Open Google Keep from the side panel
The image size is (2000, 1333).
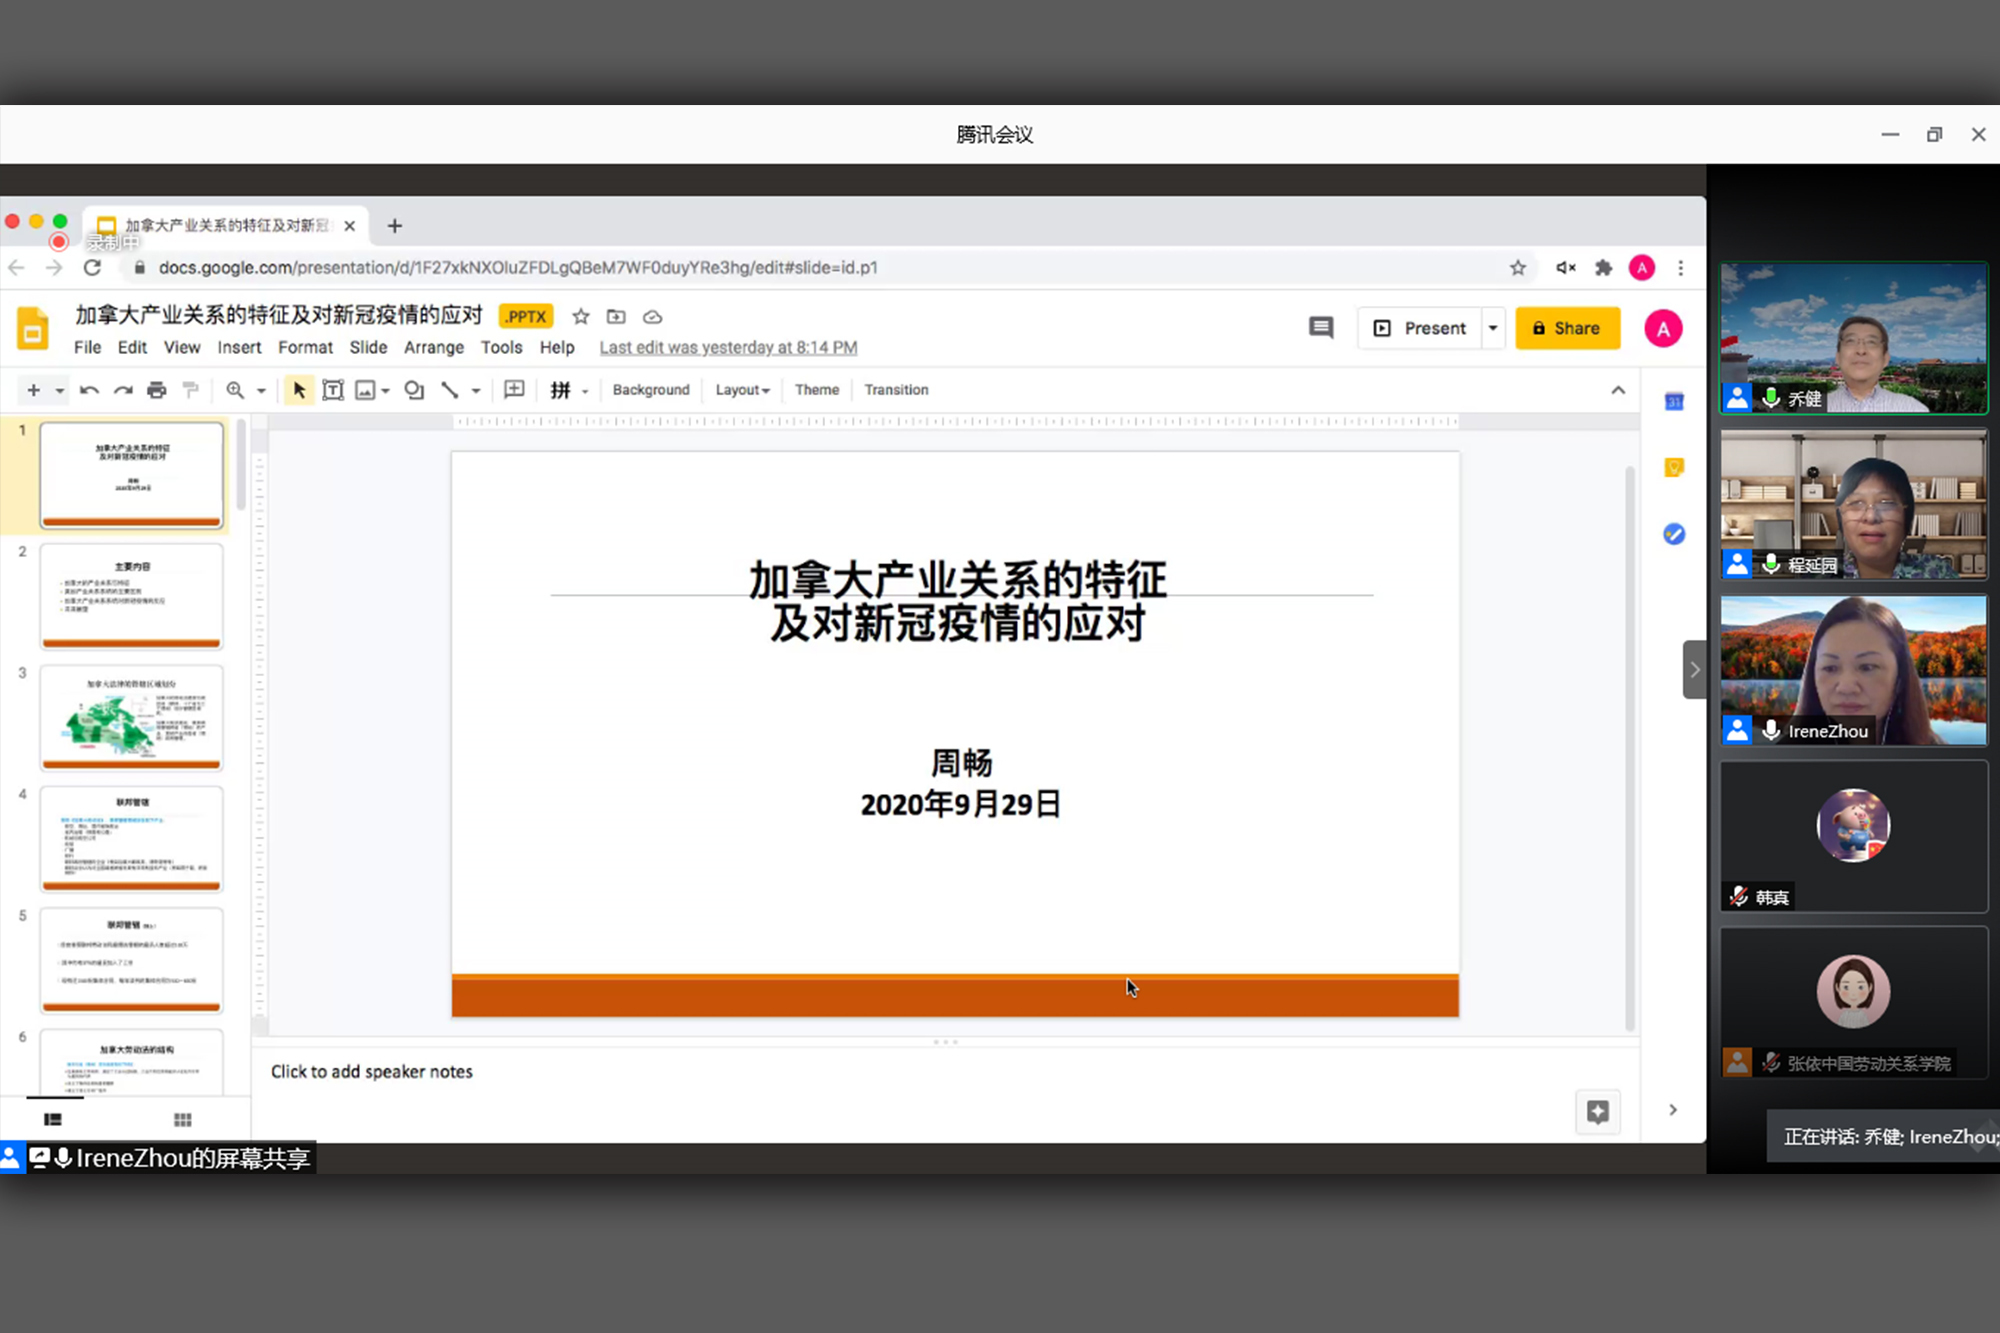(1675, 467)
